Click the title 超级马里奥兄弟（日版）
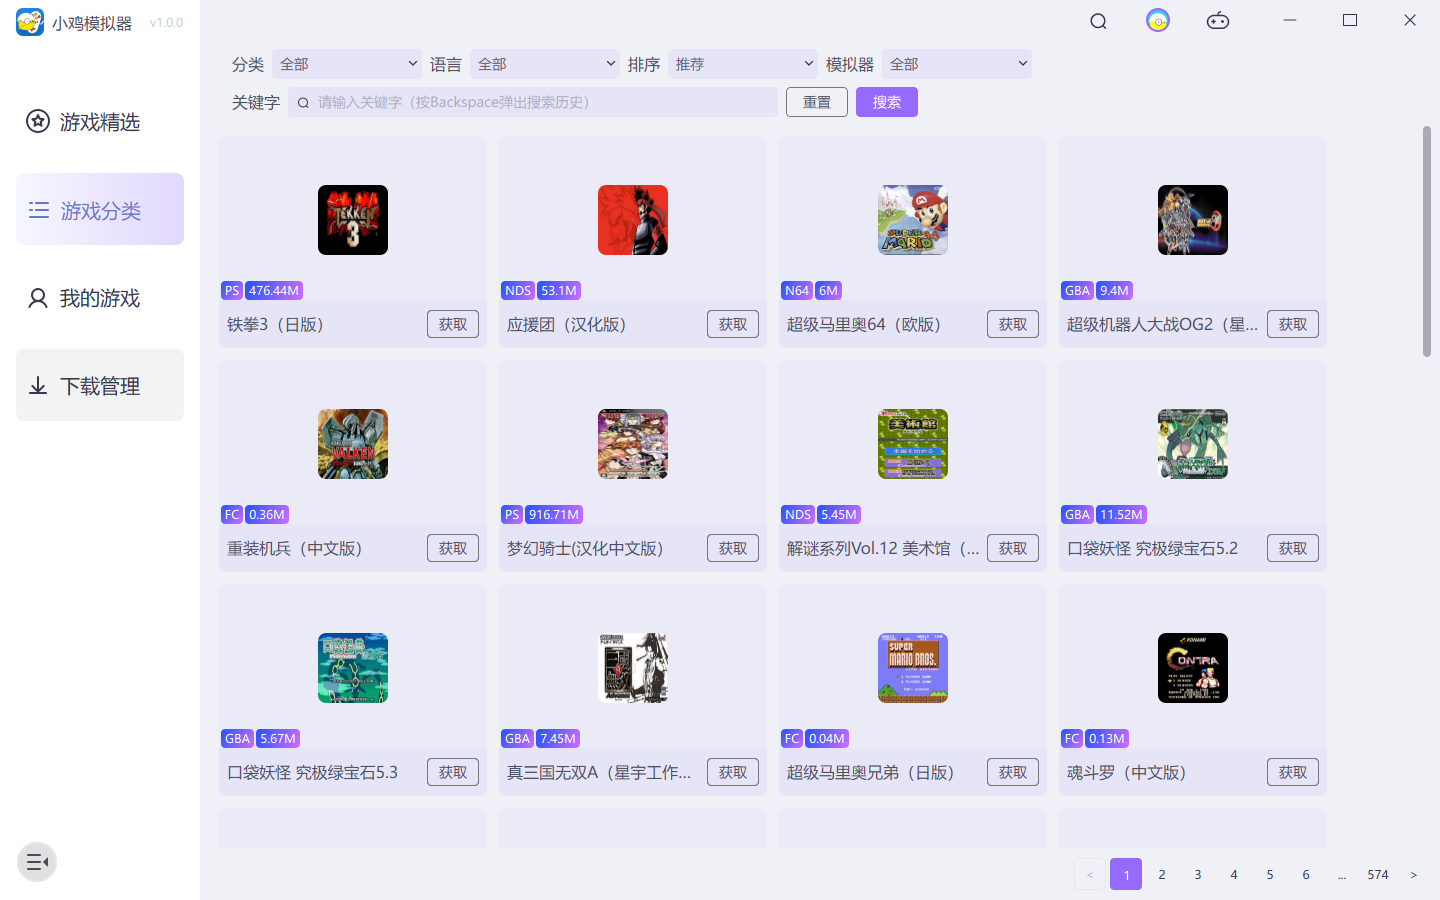Screen dimensions: 1440x900 coord(870,772)
